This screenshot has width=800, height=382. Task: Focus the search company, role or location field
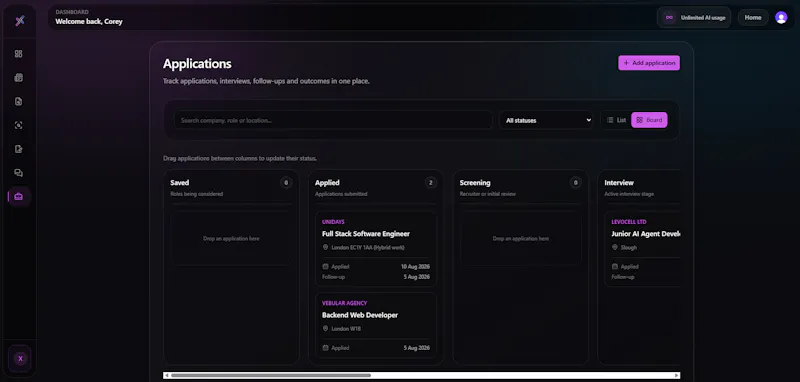click(x=334, y=120)
